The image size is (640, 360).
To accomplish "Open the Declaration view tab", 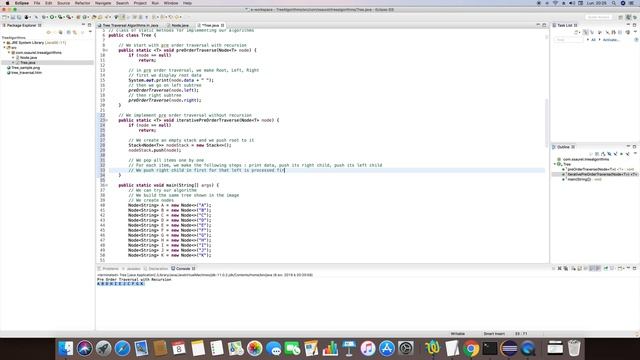I will point(156,269).
